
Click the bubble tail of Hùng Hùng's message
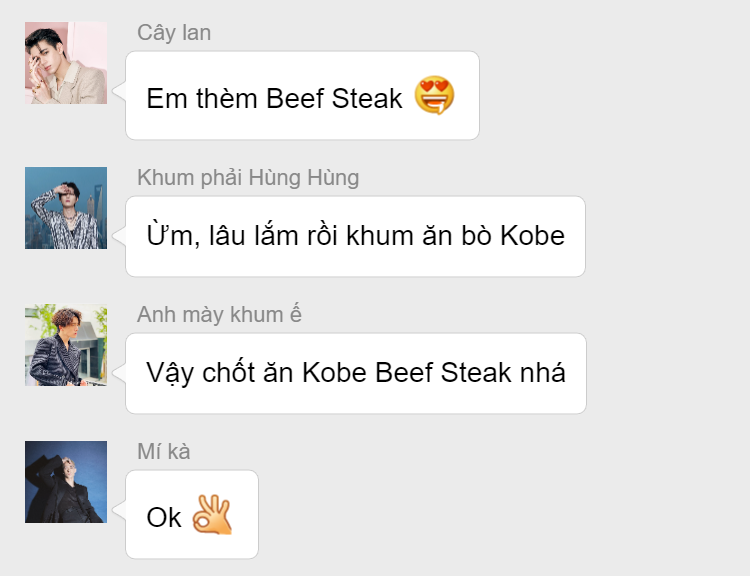point(119,235)
